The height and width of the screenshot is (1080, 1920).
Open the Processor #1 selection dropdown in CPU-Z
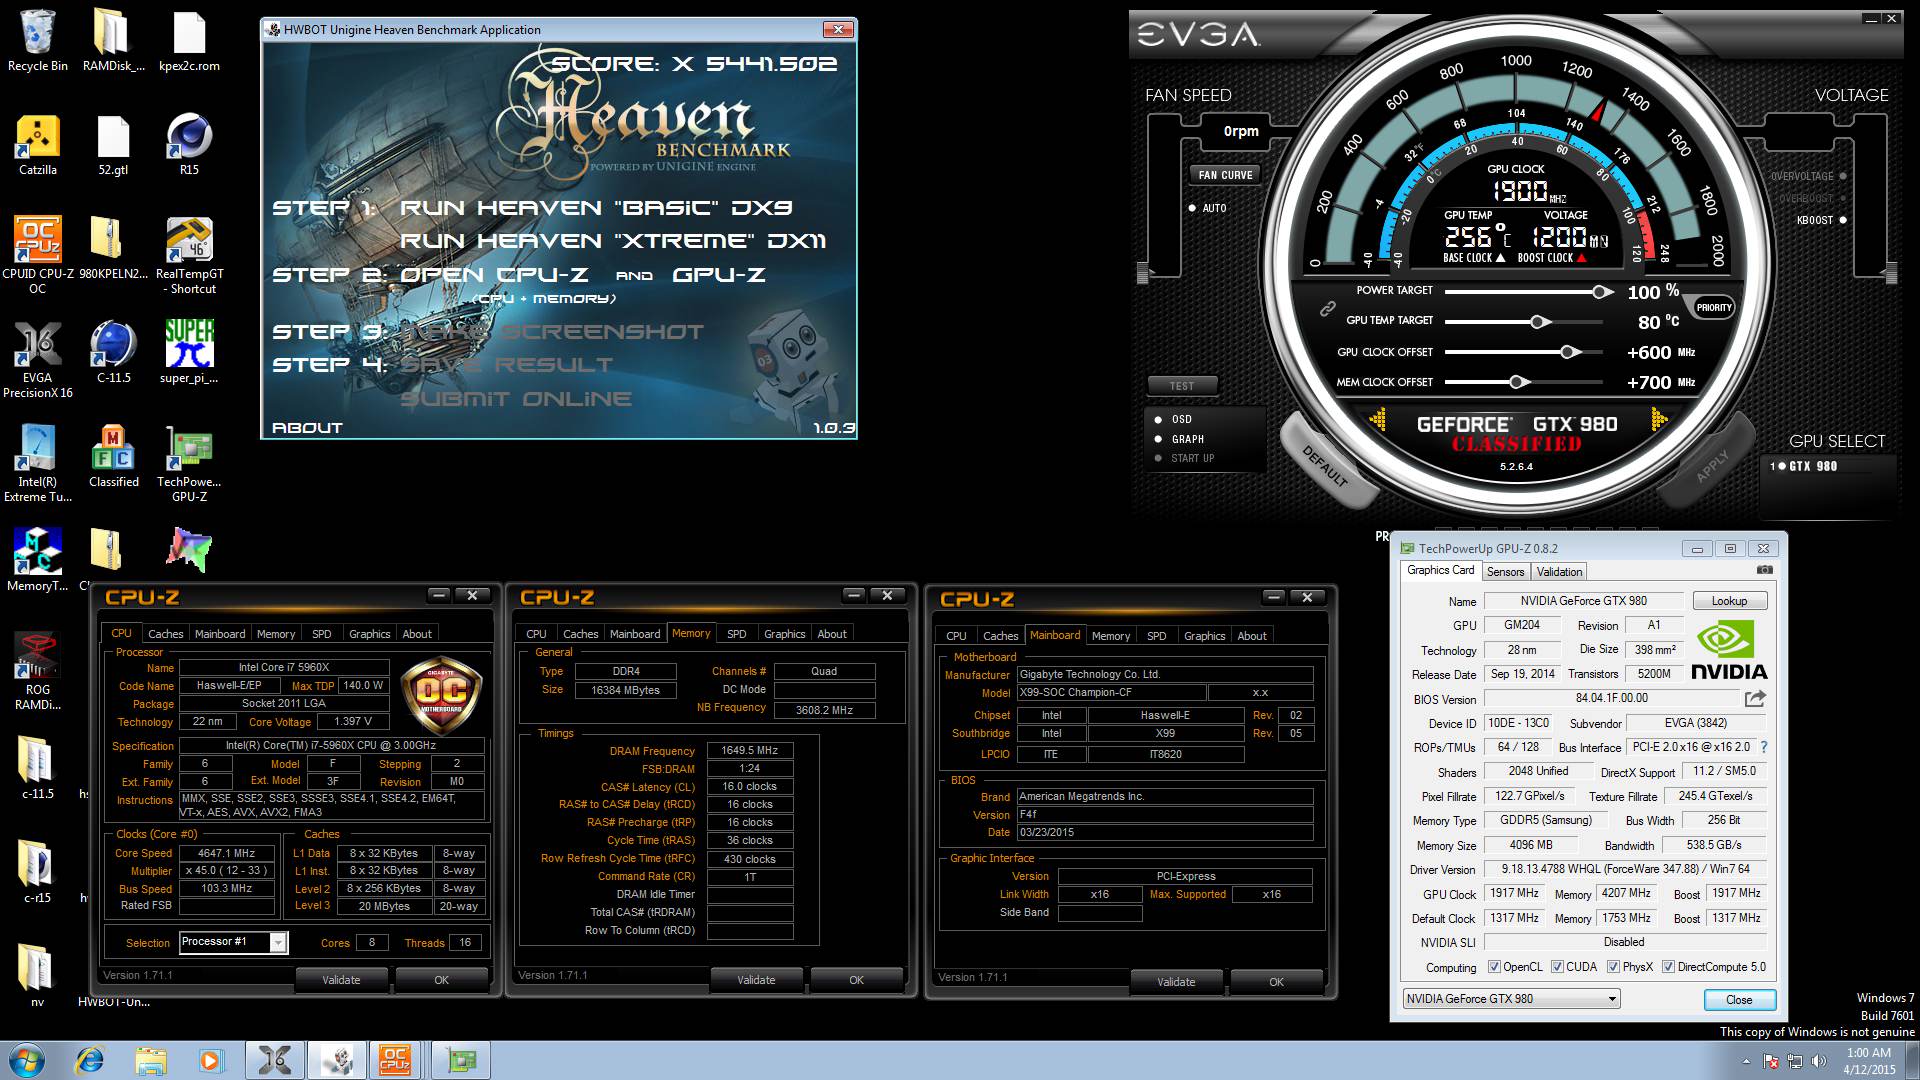[x=278, y=942]
